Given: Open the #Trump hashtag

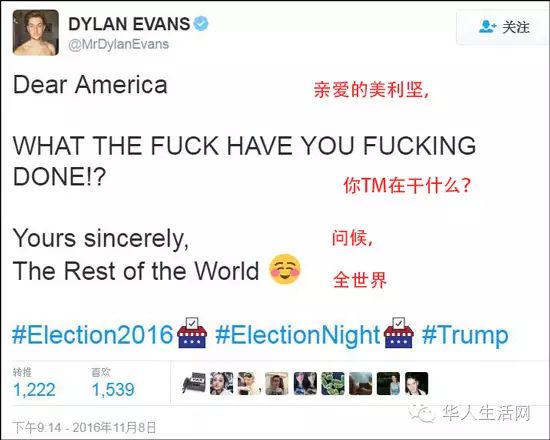Looking at the screenshot, I should (465, 335).
